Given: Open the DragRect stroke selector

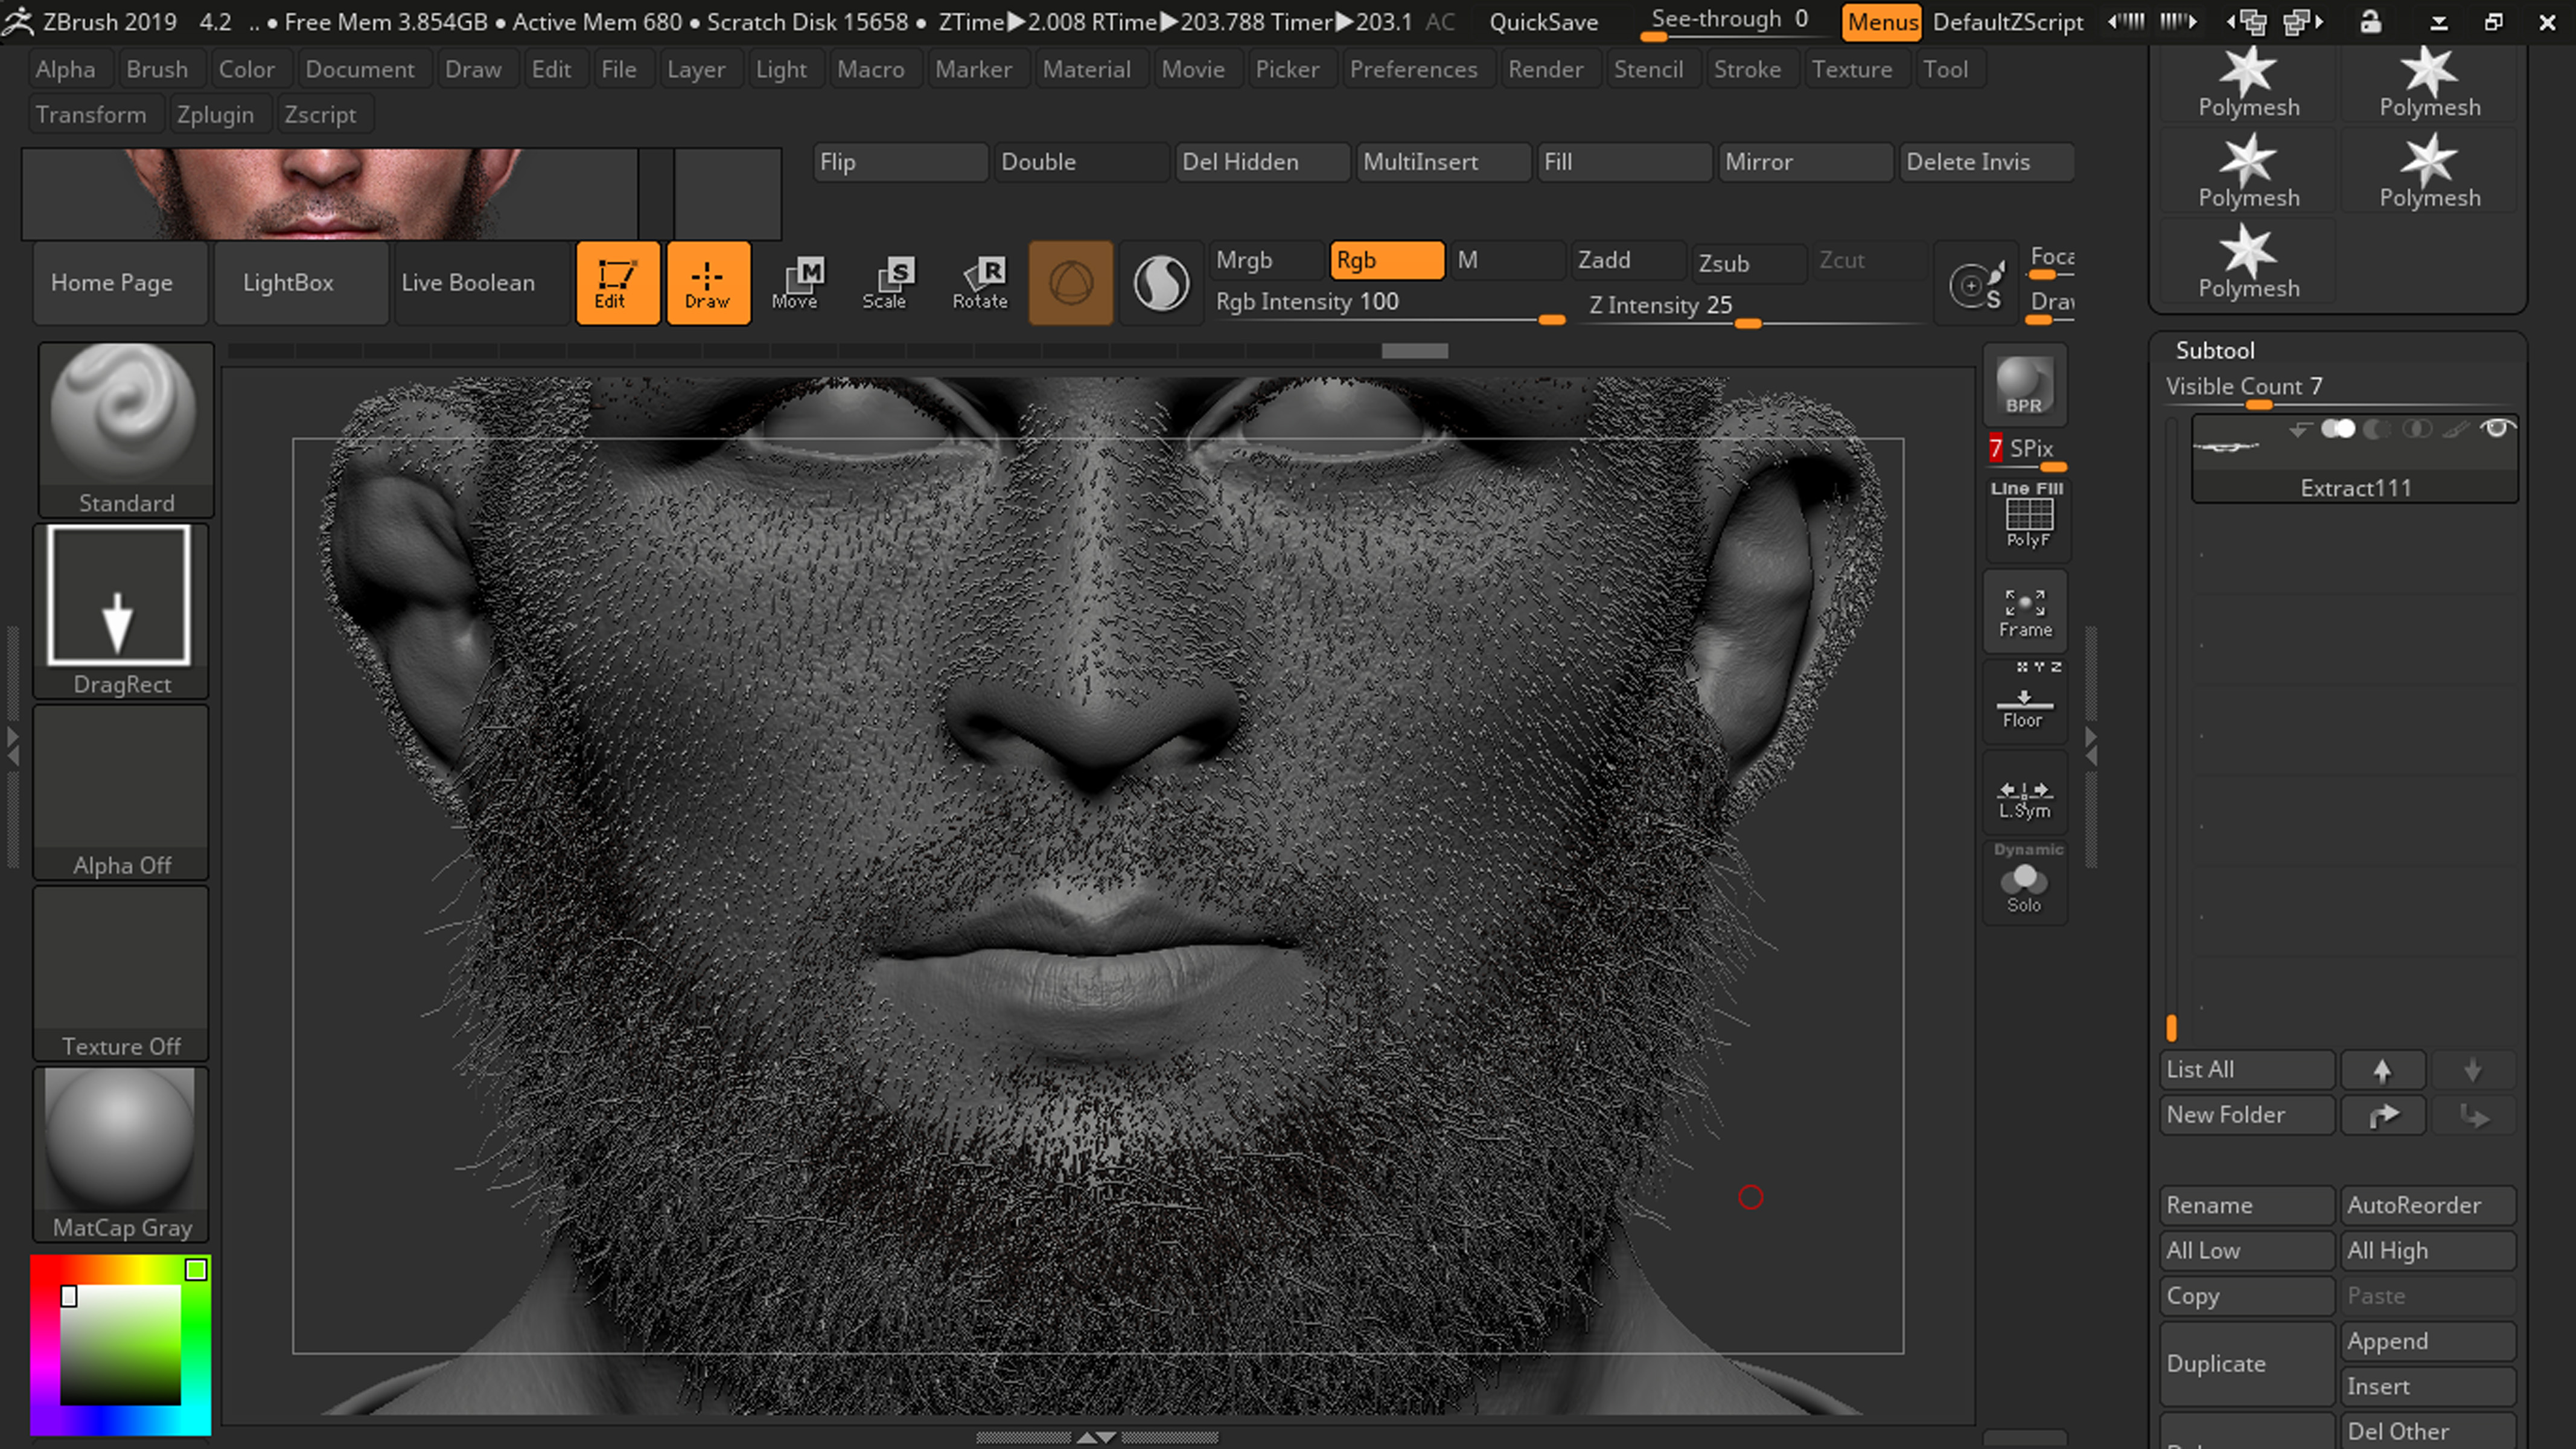Looking at the screenshot, I should (x=121, y=610).
